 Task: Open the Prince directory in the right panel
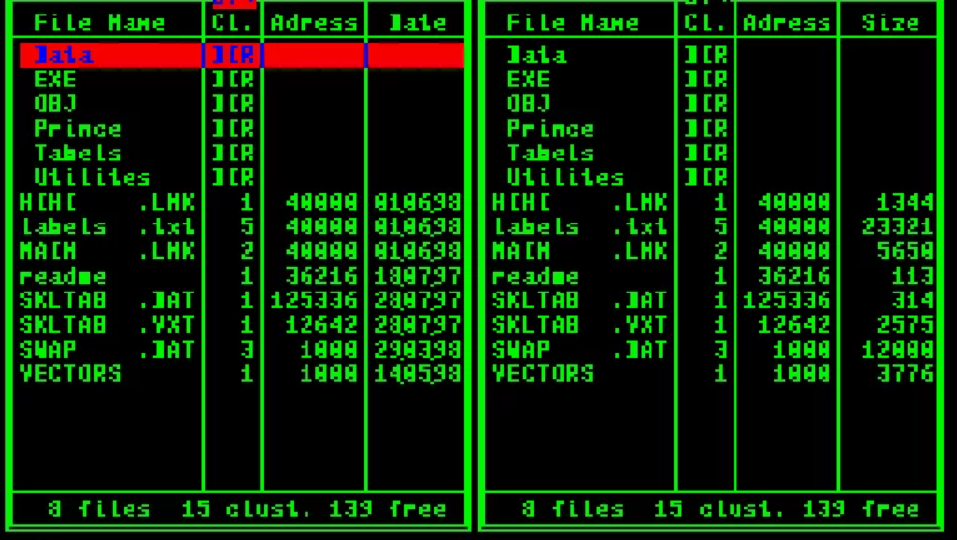tap(551, 129)
